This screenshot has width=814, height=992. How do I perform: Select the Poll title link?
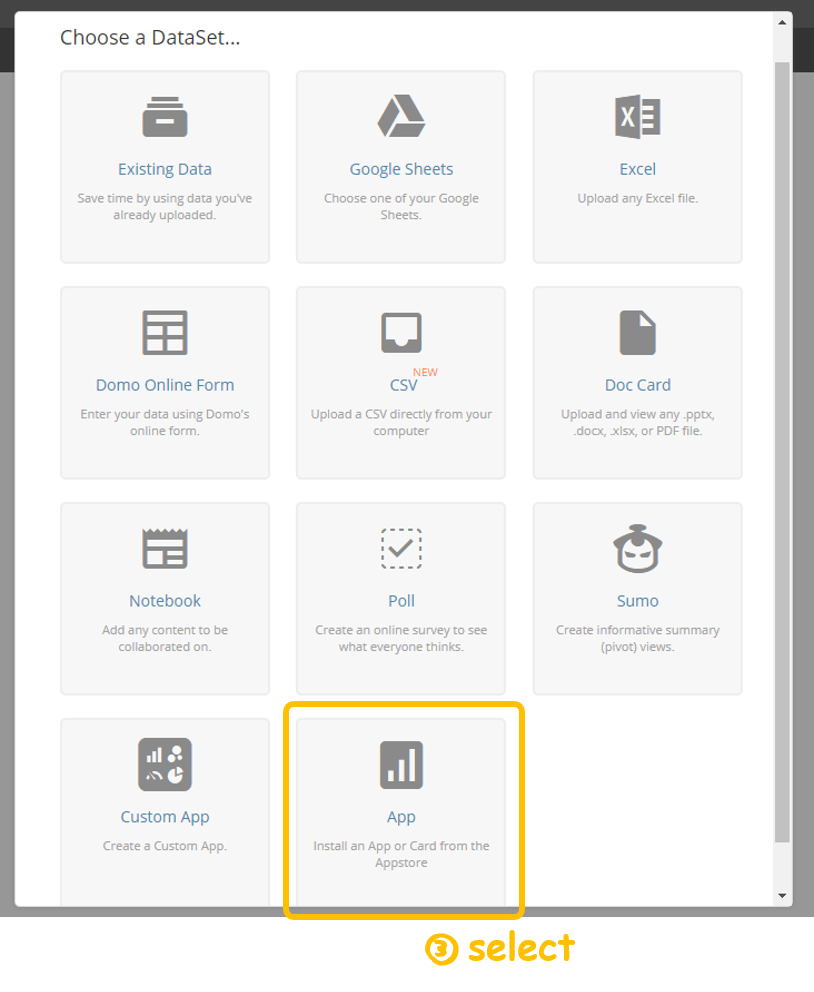tap(401, 600)
